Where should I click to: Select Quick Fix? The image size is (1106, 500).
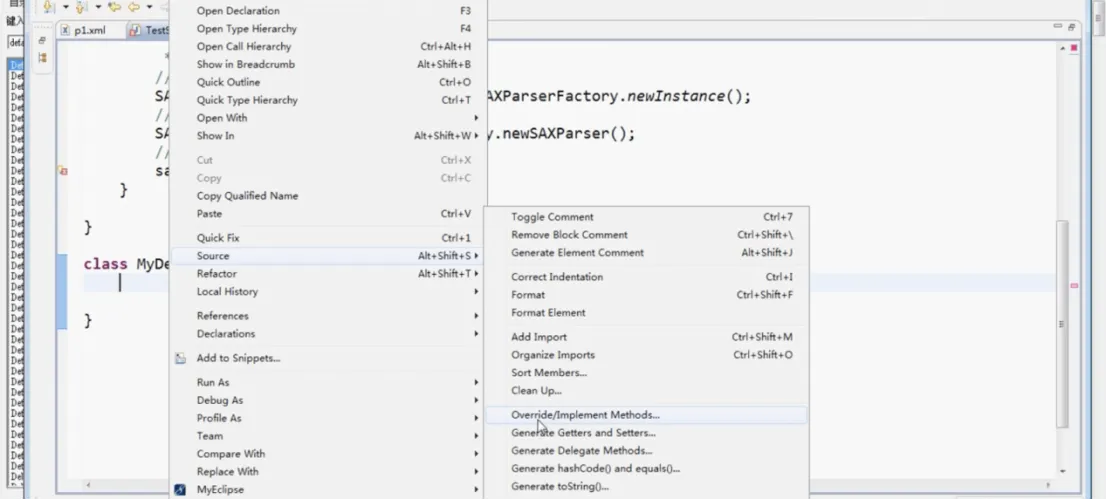tap(328, 238)
